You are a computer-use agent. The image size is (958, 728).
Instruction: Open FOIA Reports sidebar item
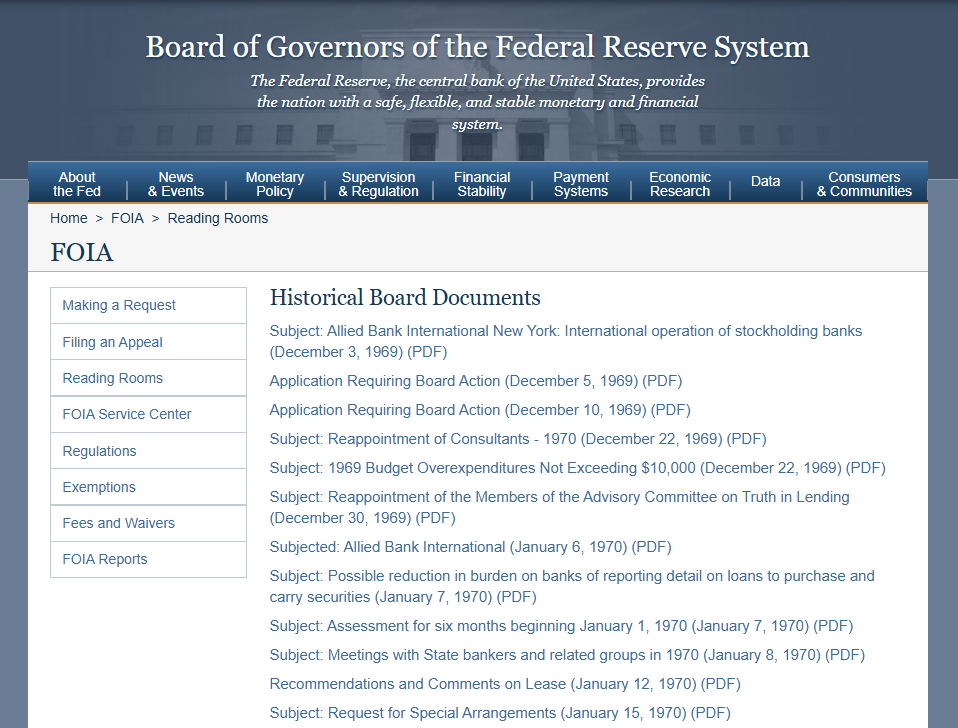coord(148,559)
